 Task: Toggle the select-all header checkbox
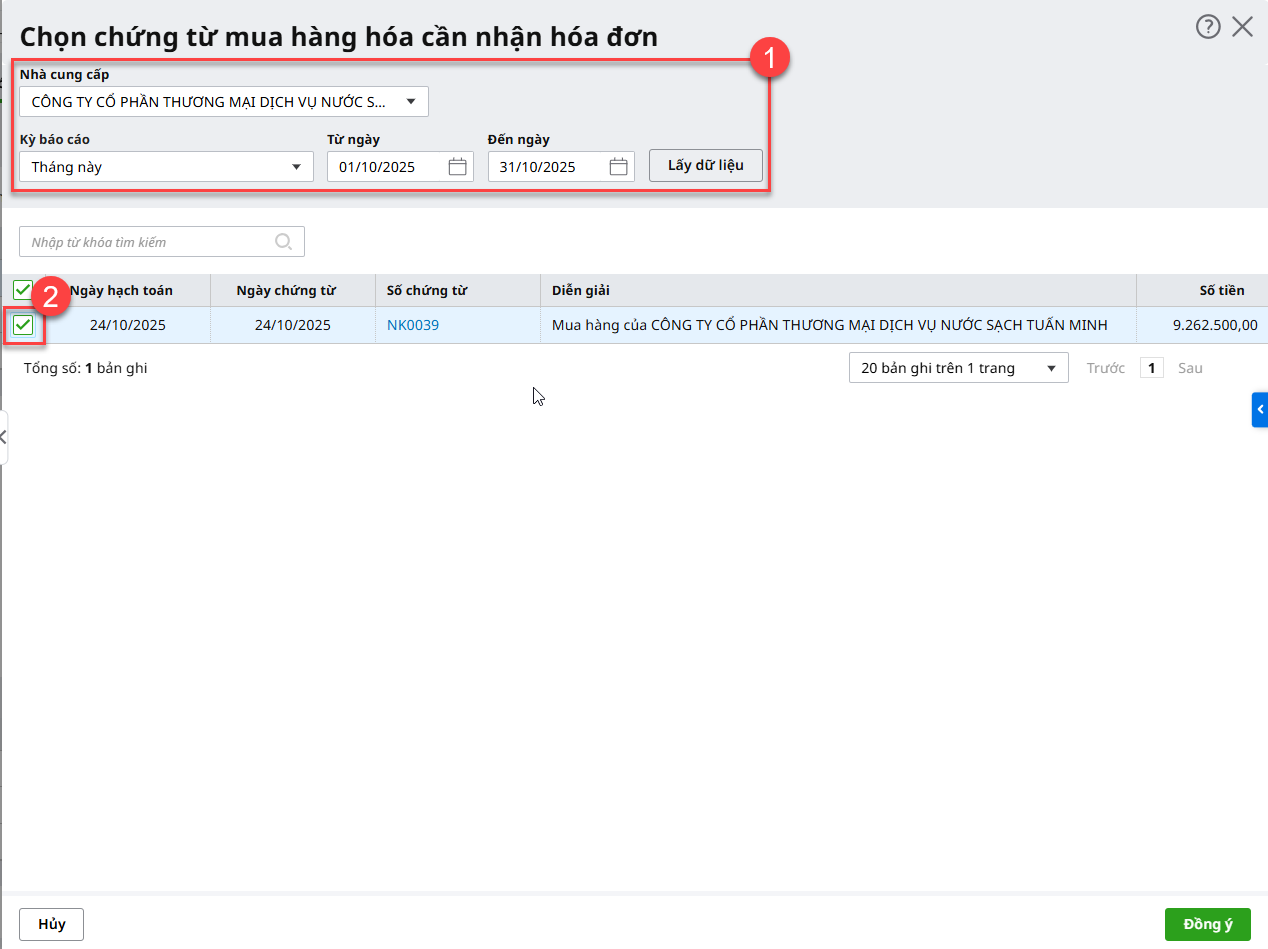coord(23,290)
